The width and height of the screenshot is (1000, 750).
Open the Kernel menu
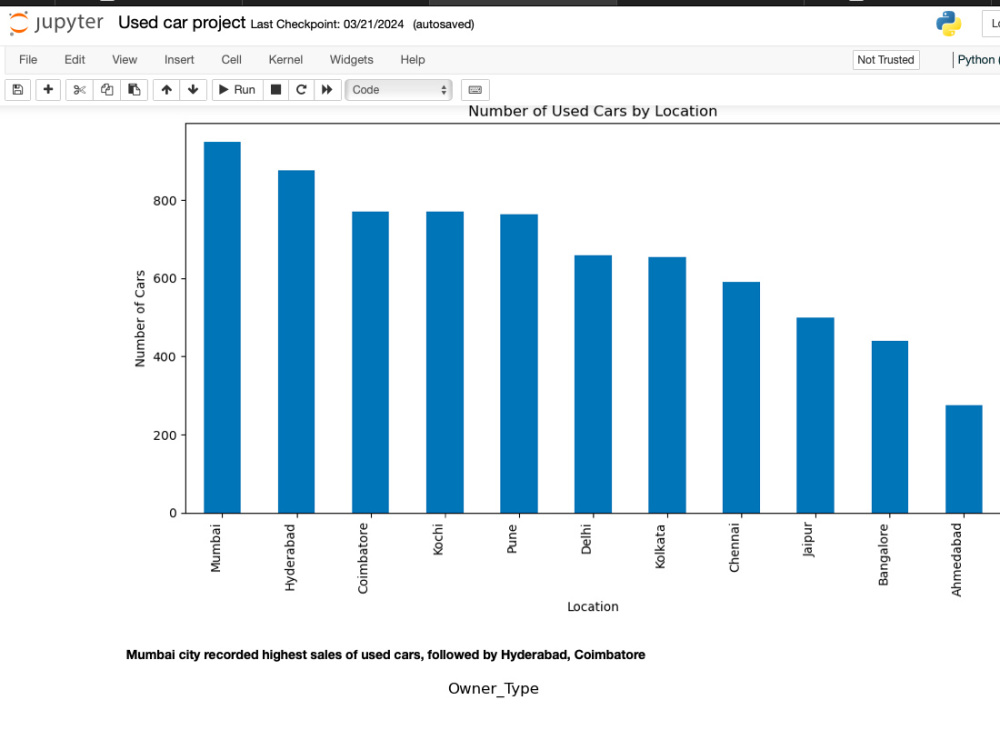coord(286,59)
